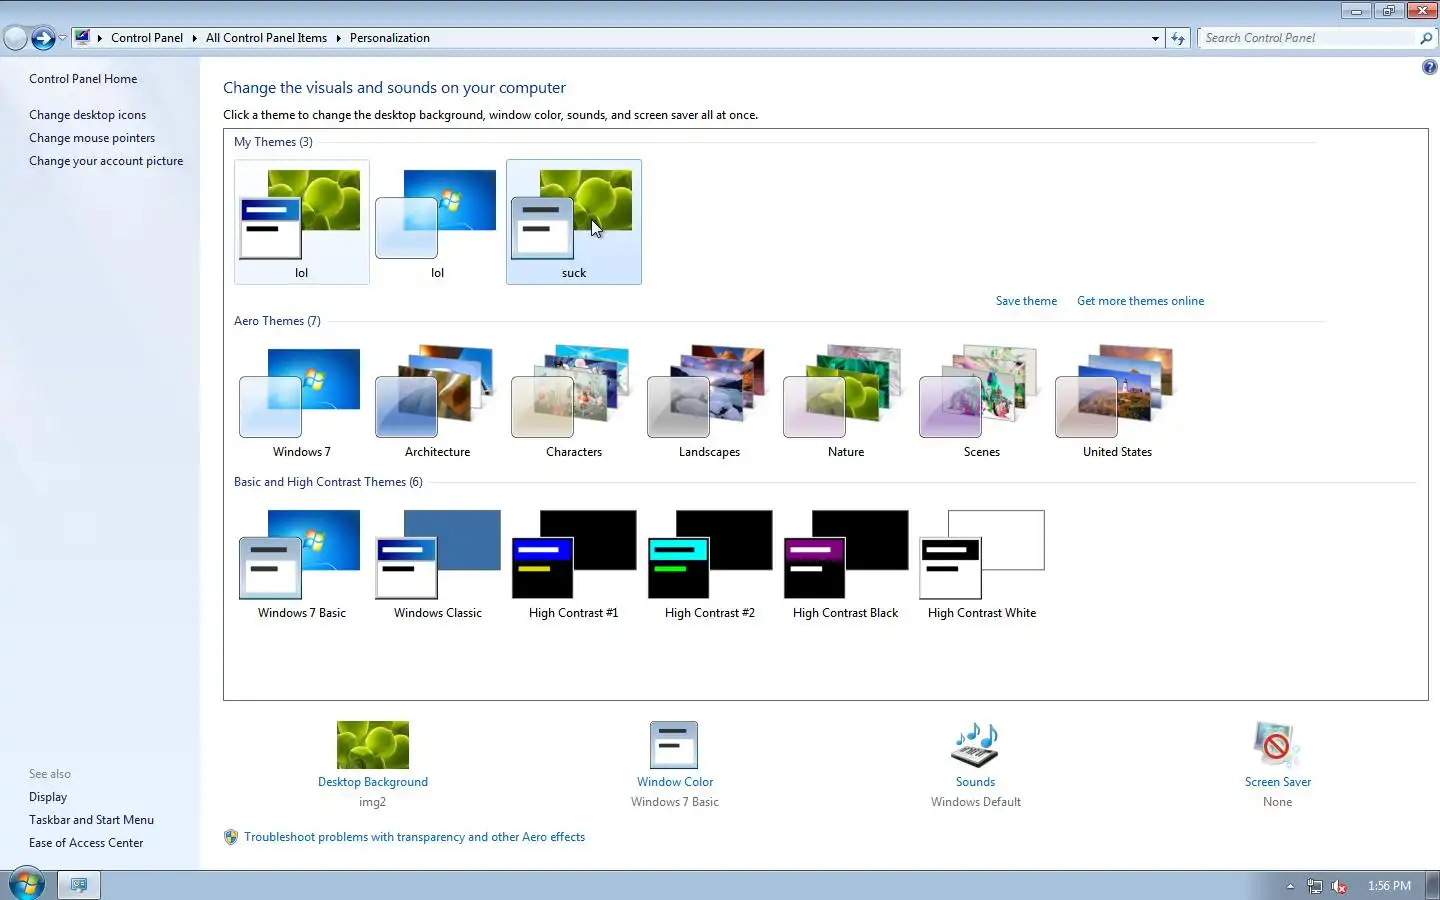Open recent pages dropdown next to nav arrows
Viewport: 1440px width, 900px height.
(62, 38)
